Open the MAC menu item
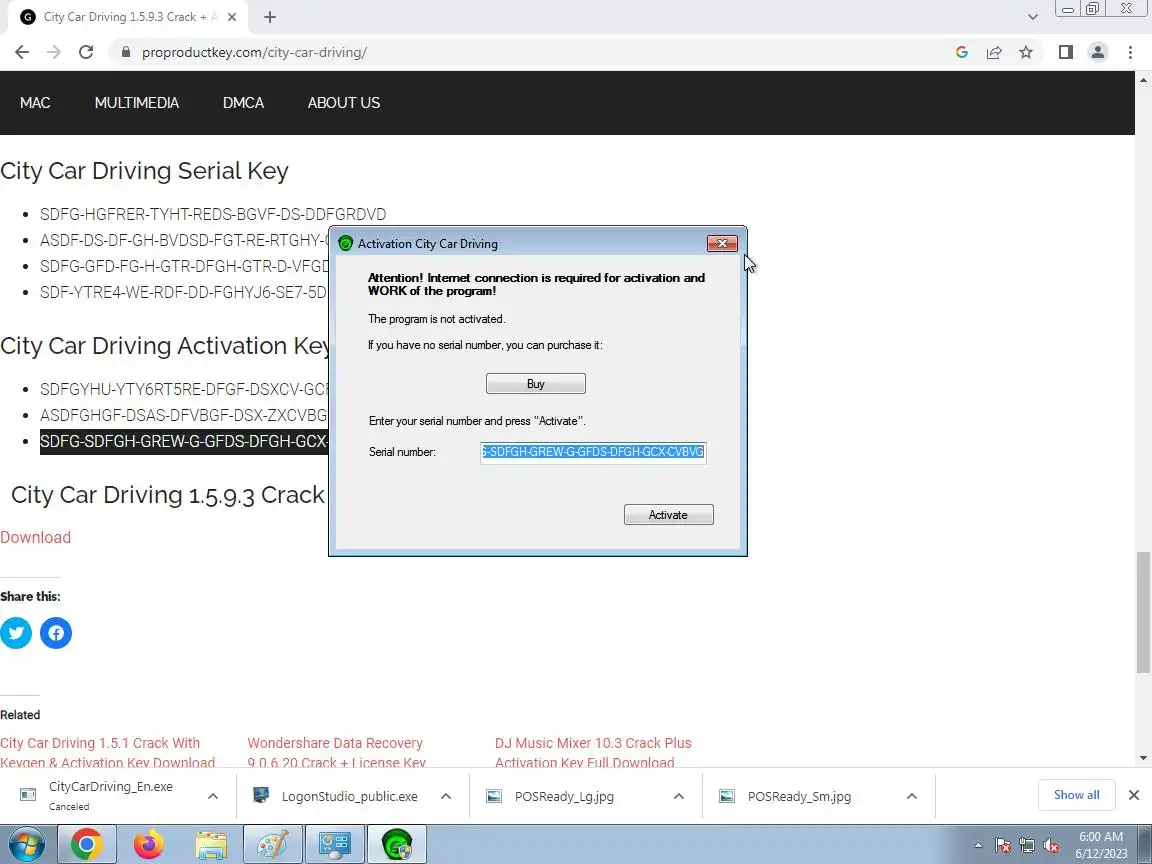The height and width of the screenshot is (864, 1152). [x=35, y=103]
